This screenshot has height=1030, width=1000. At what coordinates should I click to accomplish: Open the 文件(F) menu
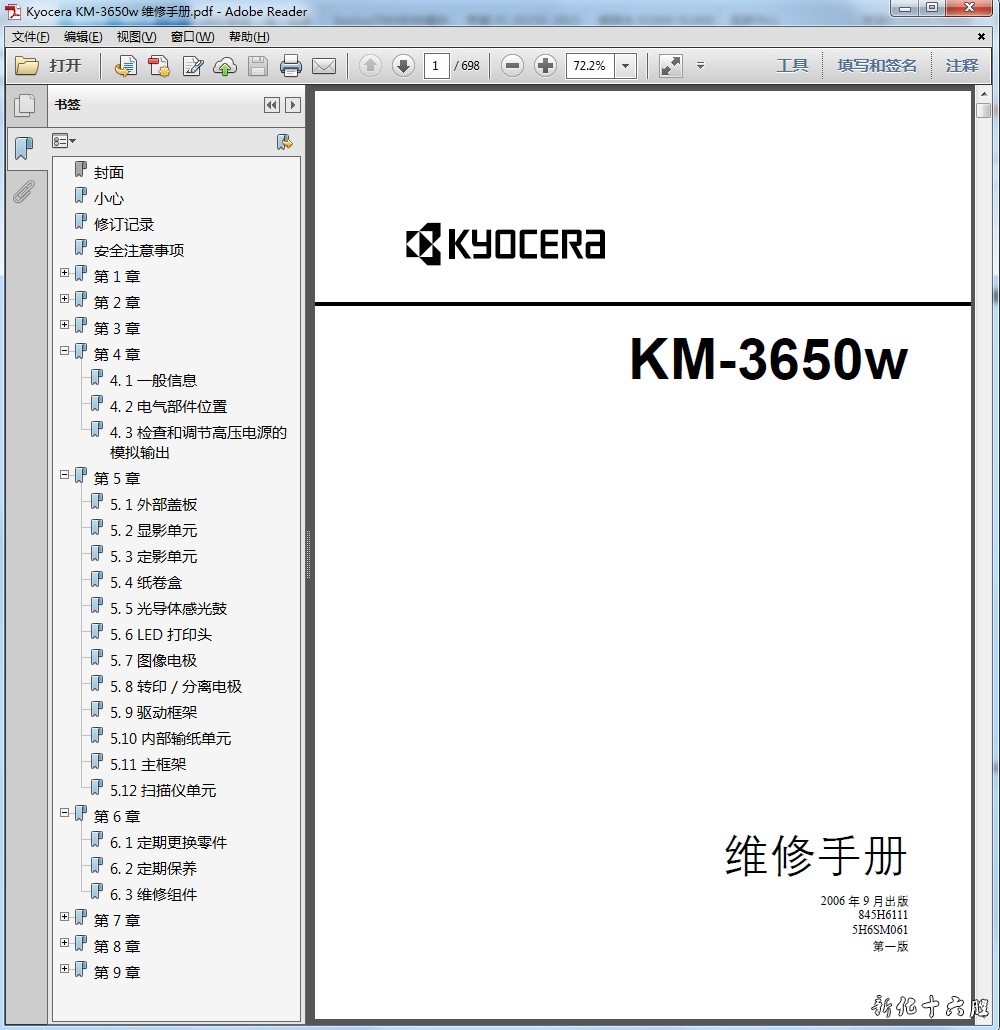30,37
